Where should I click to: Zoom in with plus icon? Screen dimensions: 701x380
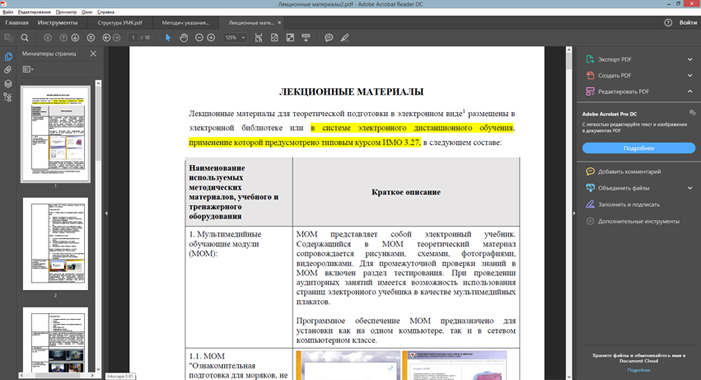point(211,38)
